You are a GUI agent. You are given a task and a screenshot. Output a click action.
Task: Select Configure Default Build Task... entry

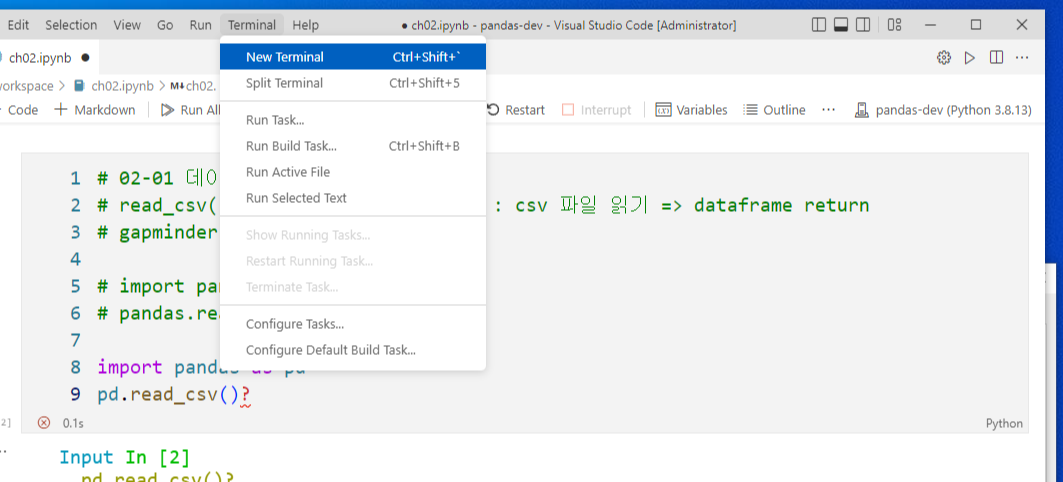[x=353, y=350]
